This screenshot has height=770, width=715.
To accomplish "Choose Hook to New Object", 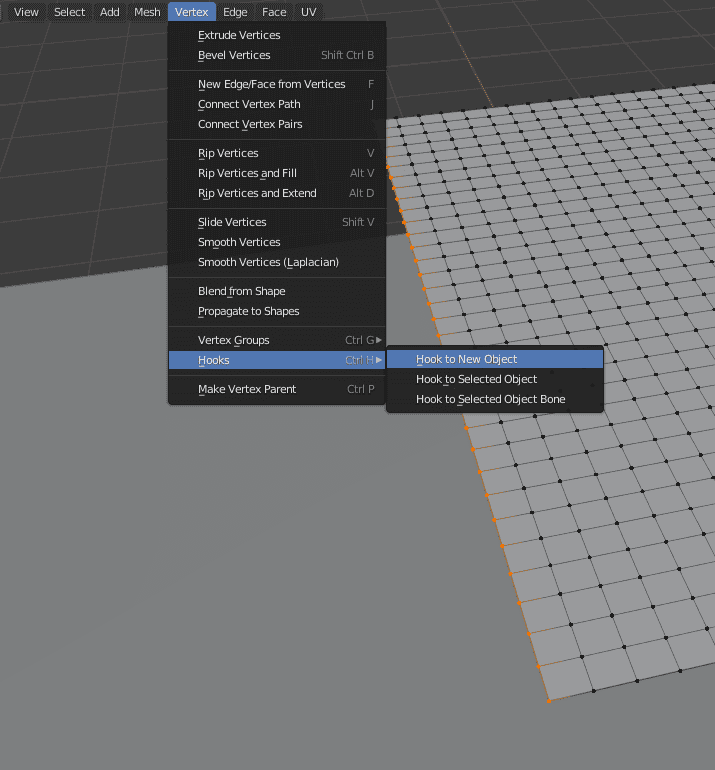I will click(x=466, y=359).
